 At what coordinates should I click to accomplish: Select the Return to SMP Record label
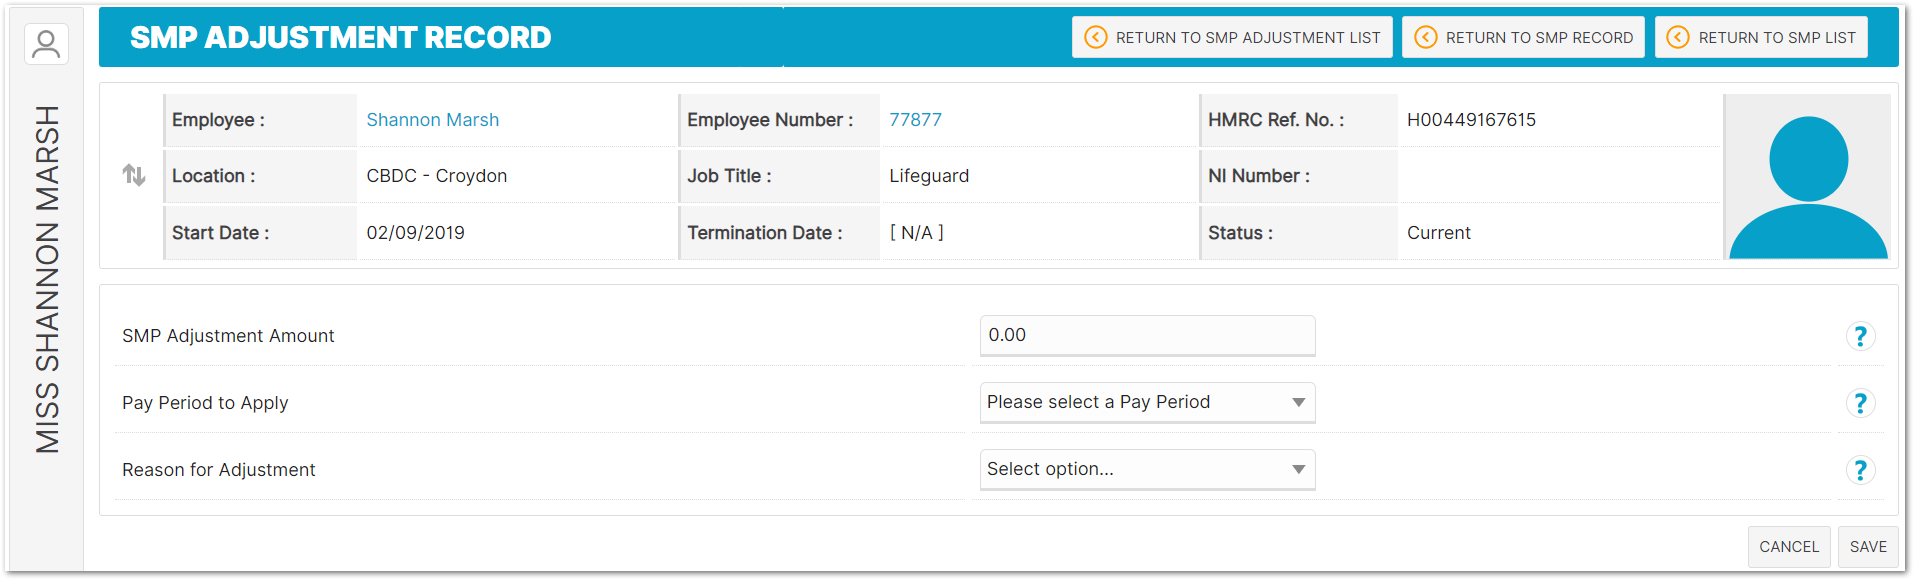[x=1538, y=38]
